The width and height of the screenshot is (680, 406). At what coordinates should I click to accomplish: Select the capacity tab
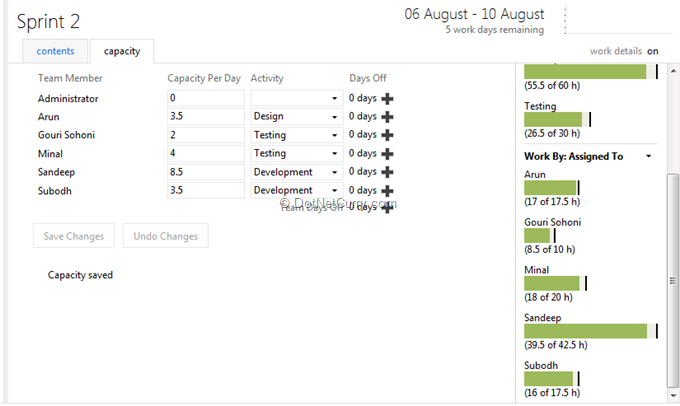(x=122, y=51)
